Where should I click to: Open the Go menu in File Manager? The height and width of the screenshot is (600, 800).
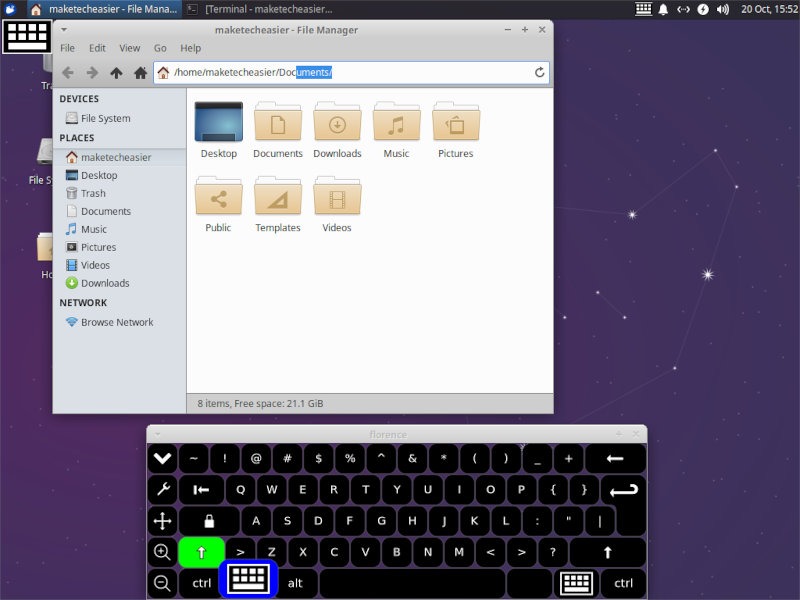[159, 47]
